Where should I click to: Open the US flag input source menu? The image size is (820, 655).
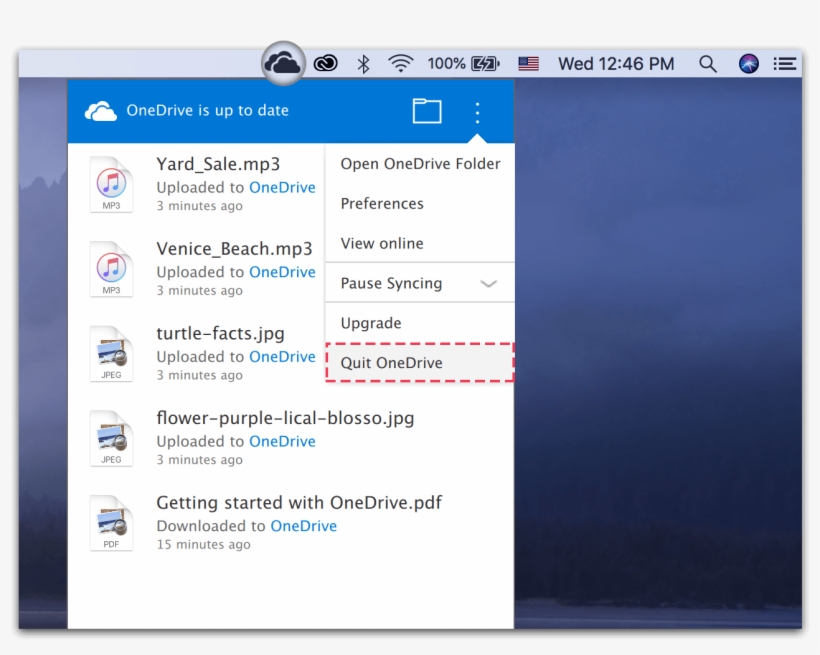(x=531, y=62)
